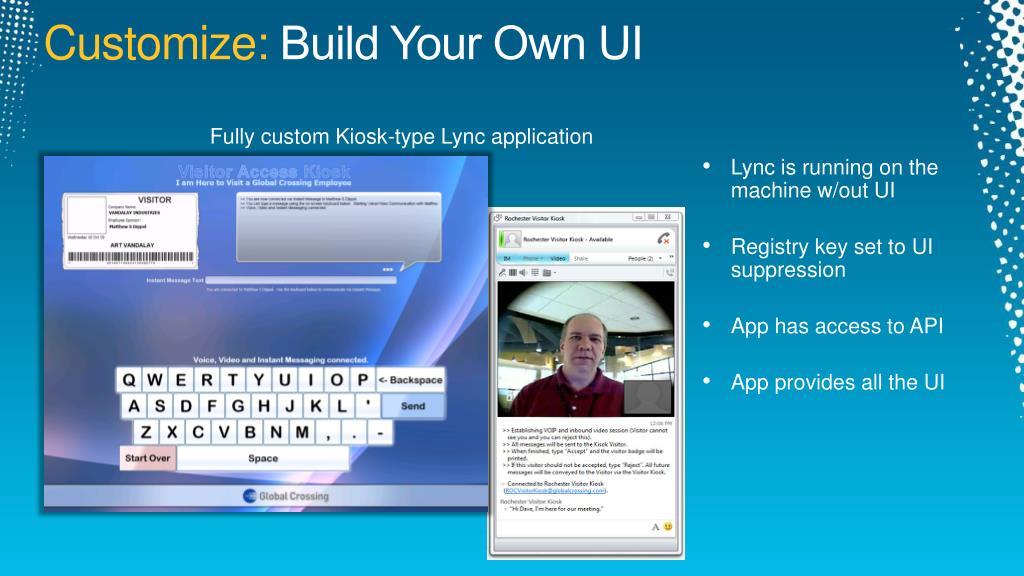Screen dimensions: 1024x576
Task: Open the emoticon smiley picker
Action: (x=667, y=526)
